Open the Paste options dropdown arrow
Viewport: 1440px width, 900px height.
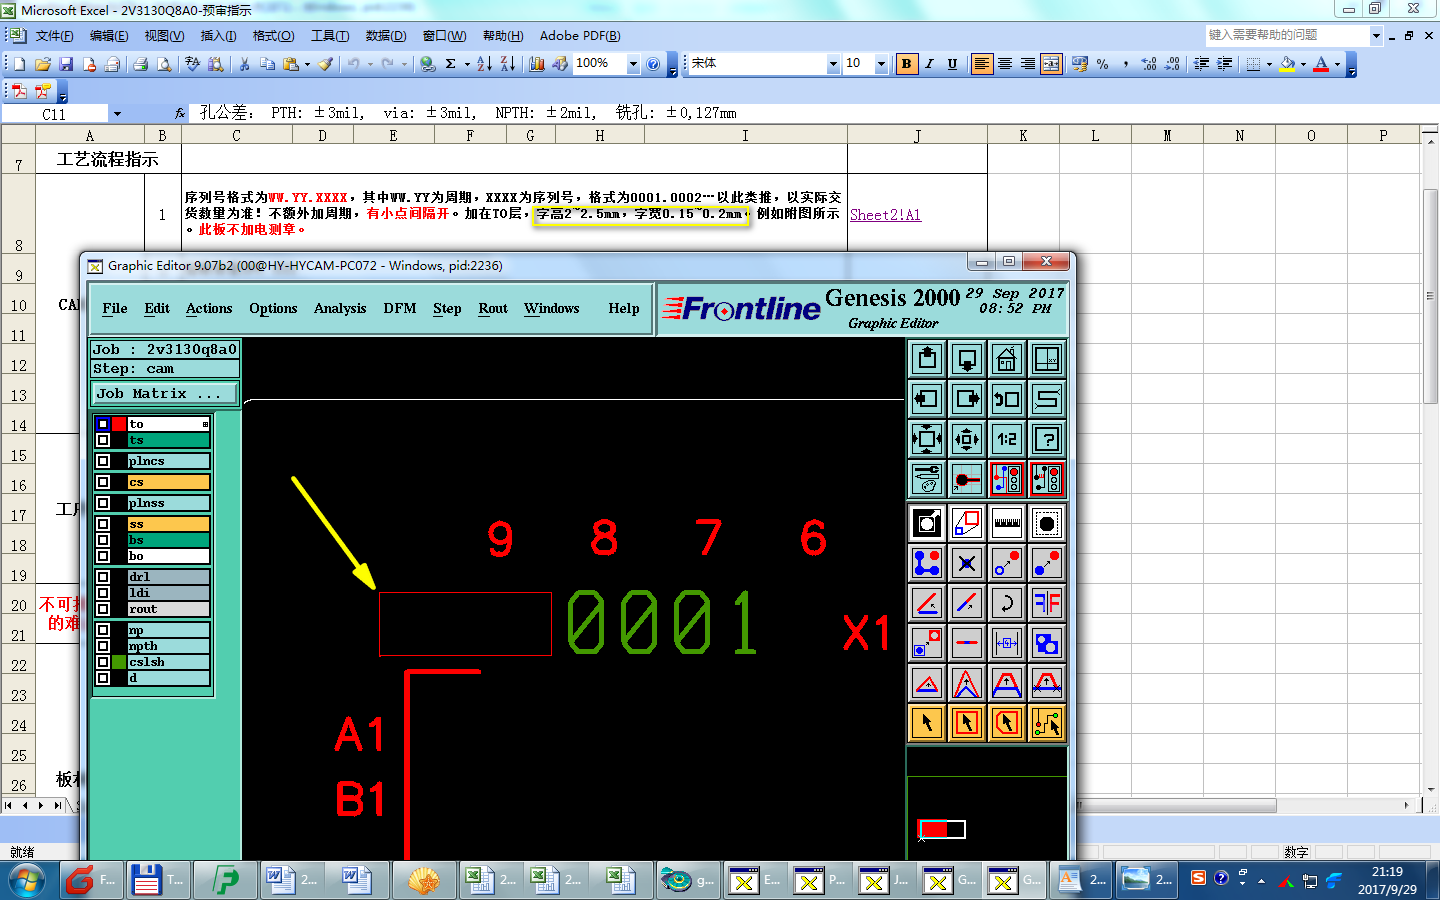[307, 64]
